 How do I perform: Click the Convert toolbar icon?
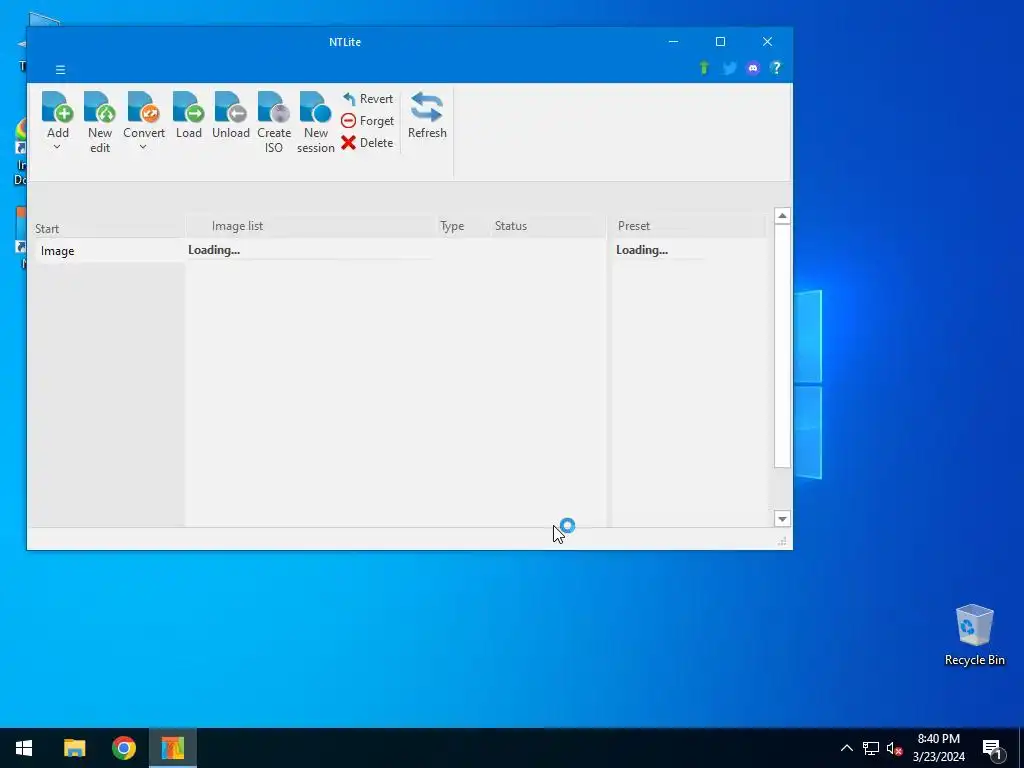144,108
